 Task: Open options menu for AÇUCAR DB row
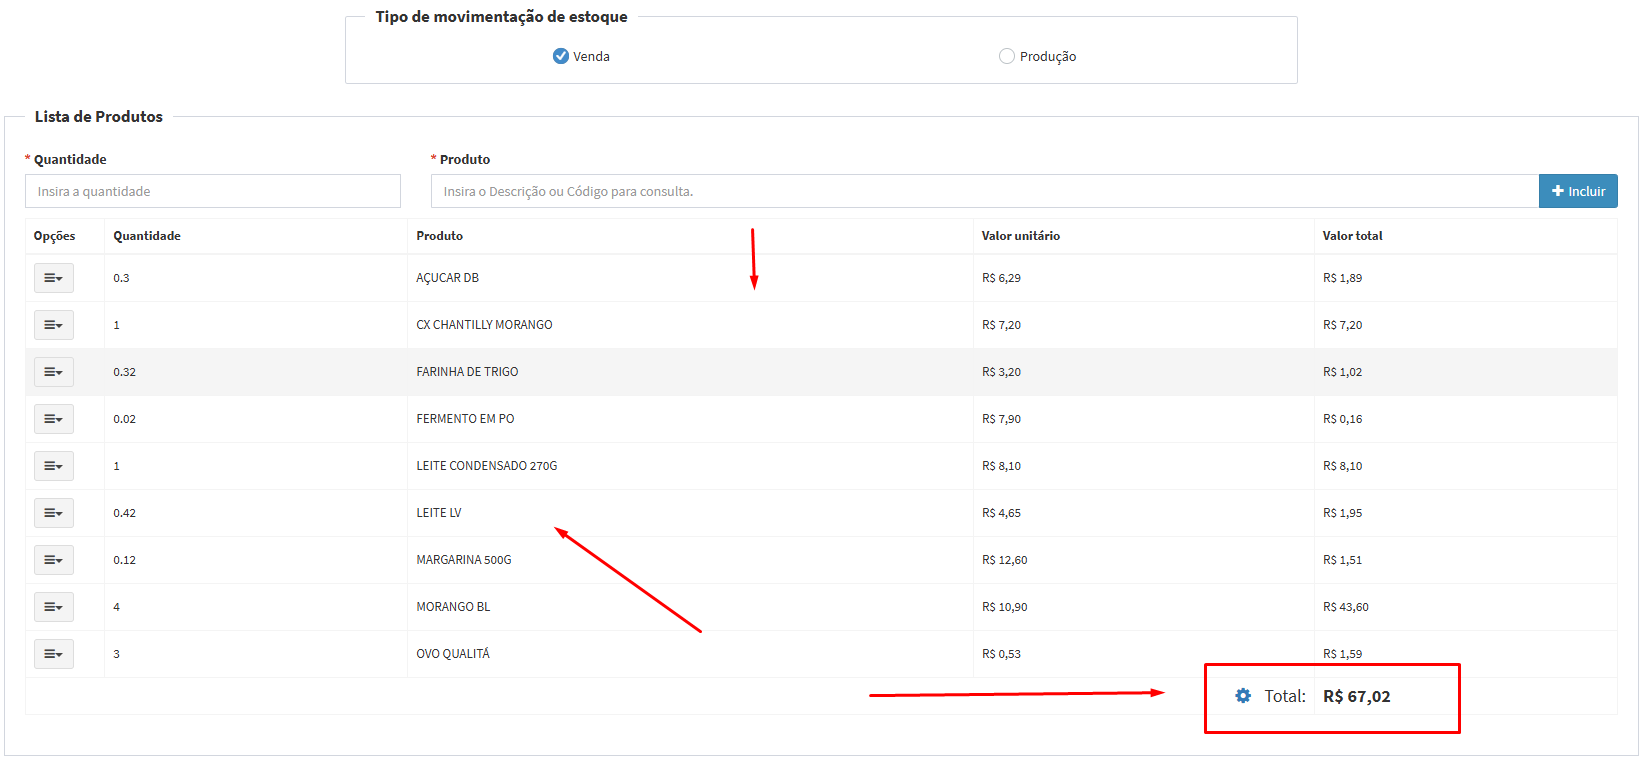[x=54, y=278]
